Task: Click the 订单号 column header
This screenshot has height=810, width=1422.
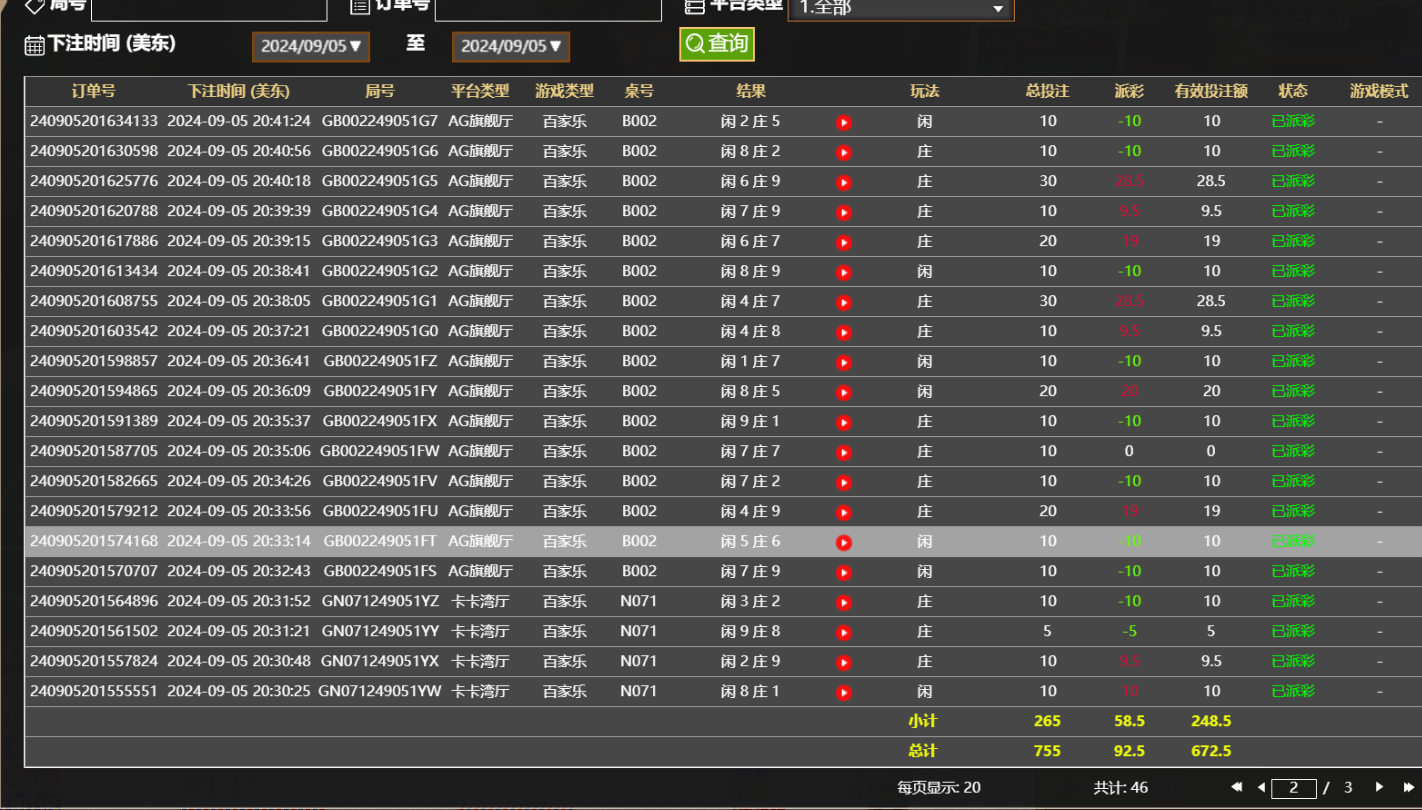Action: (93, 91)
